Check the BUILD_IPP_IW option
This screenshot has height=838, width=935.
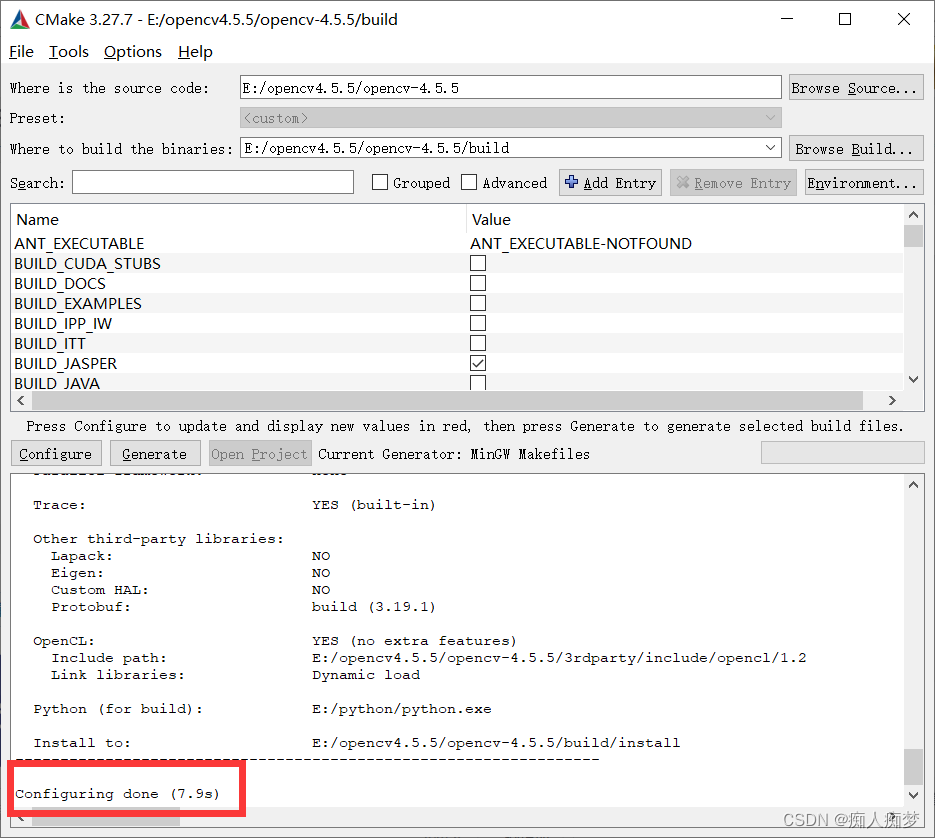point(478,323)
